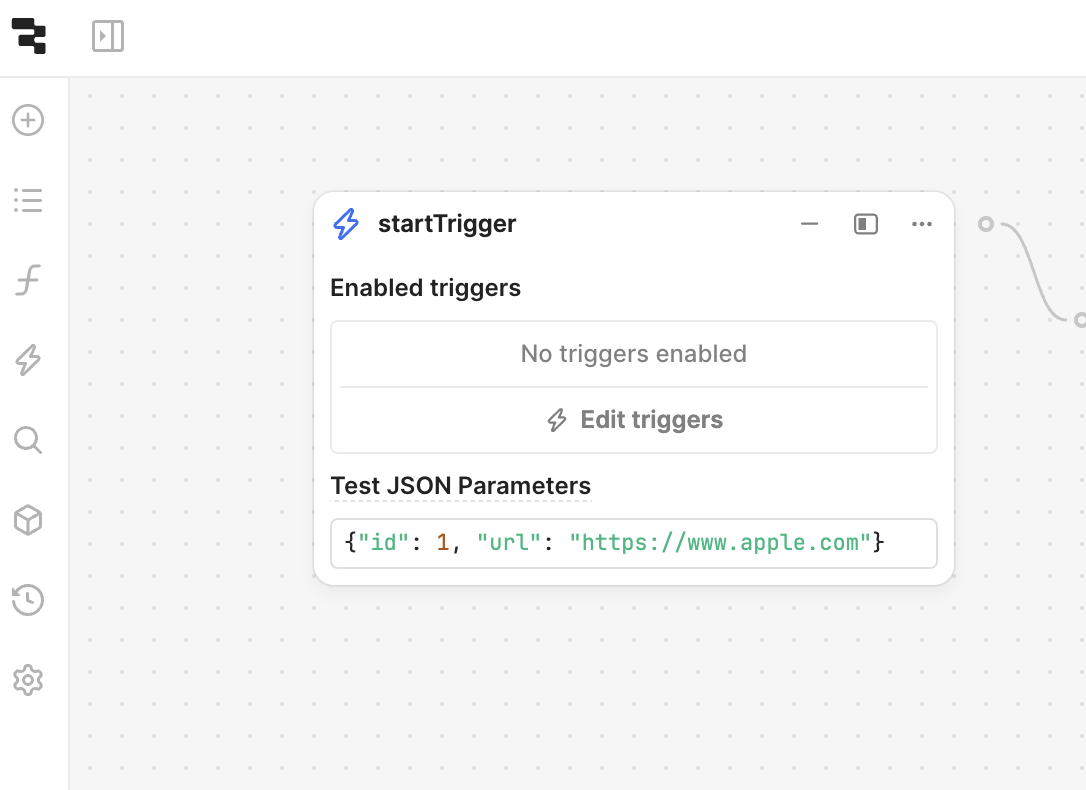Click the Test JSON Parameters input field
This screenshot has width=1086, height=790.
tap(634, 543)
